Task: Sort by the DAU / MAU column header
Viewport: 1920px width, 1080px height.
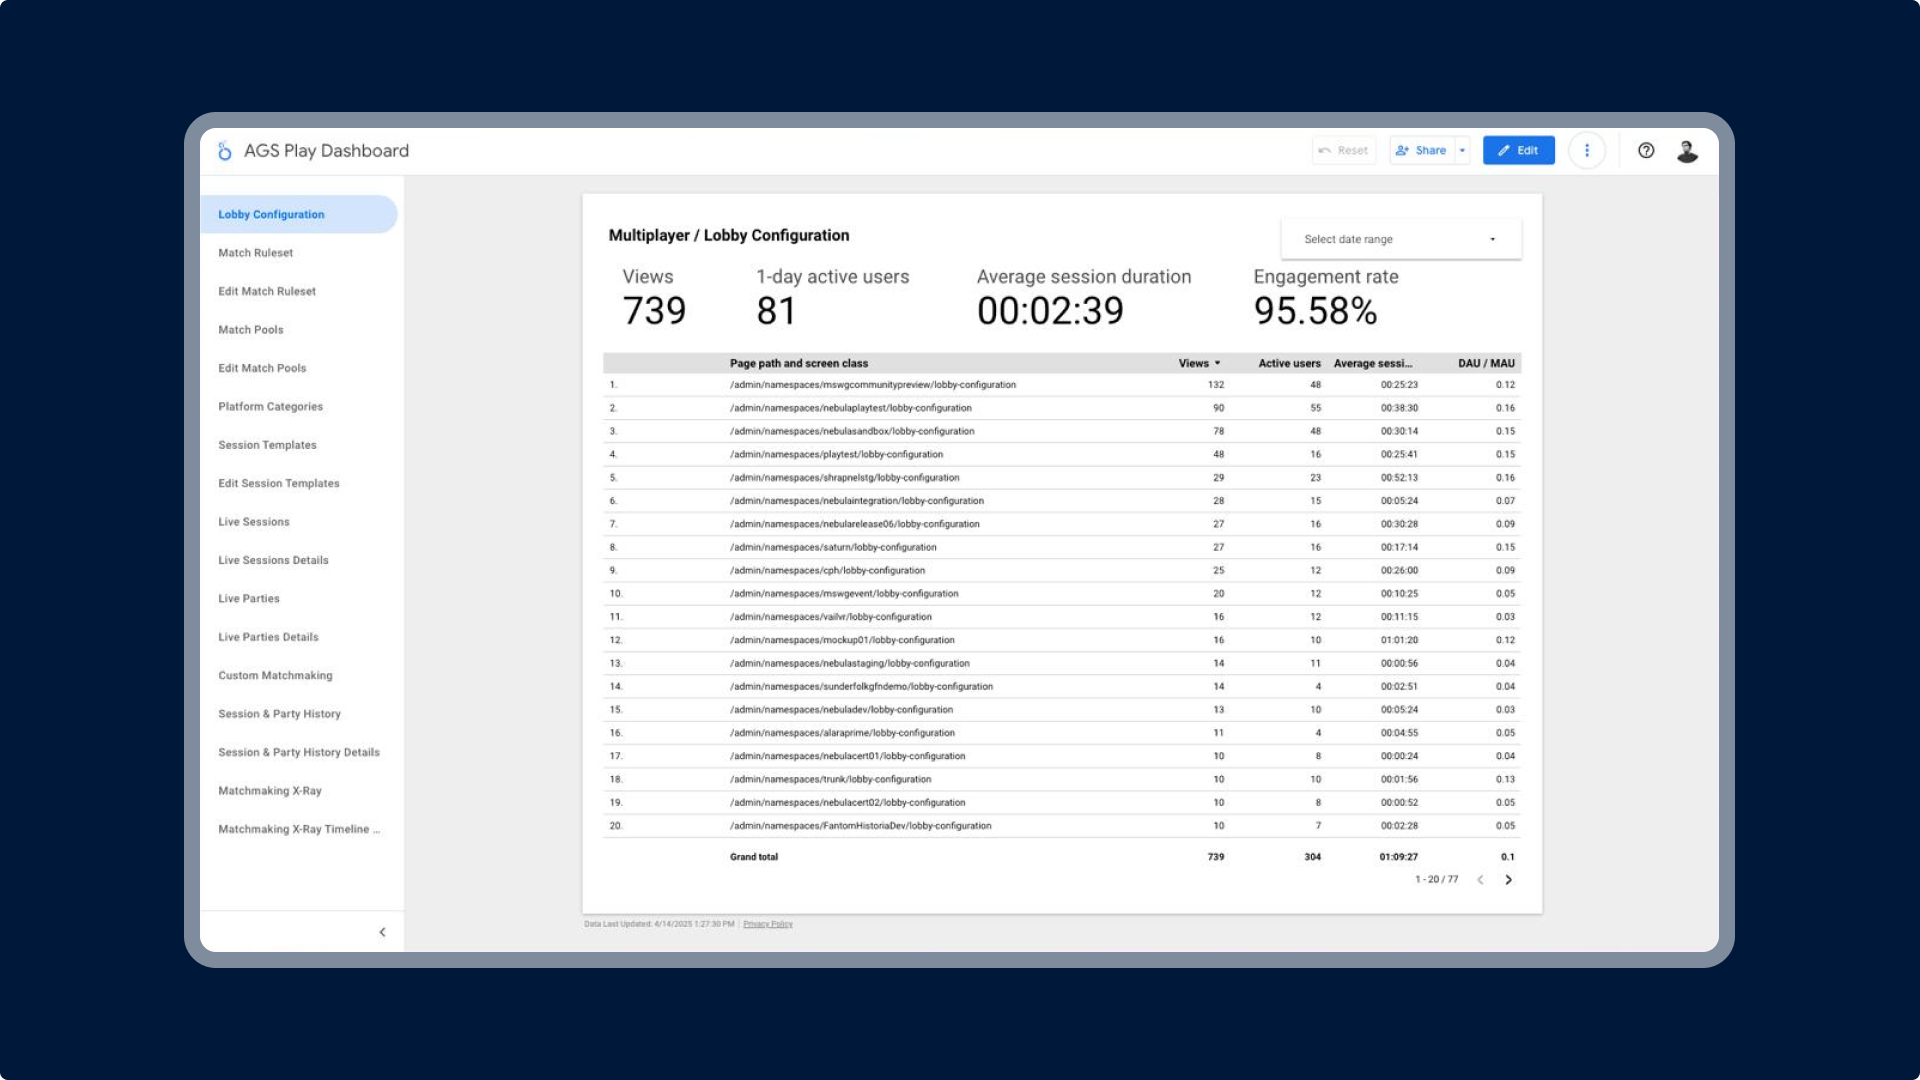Action: [1486, 364]
